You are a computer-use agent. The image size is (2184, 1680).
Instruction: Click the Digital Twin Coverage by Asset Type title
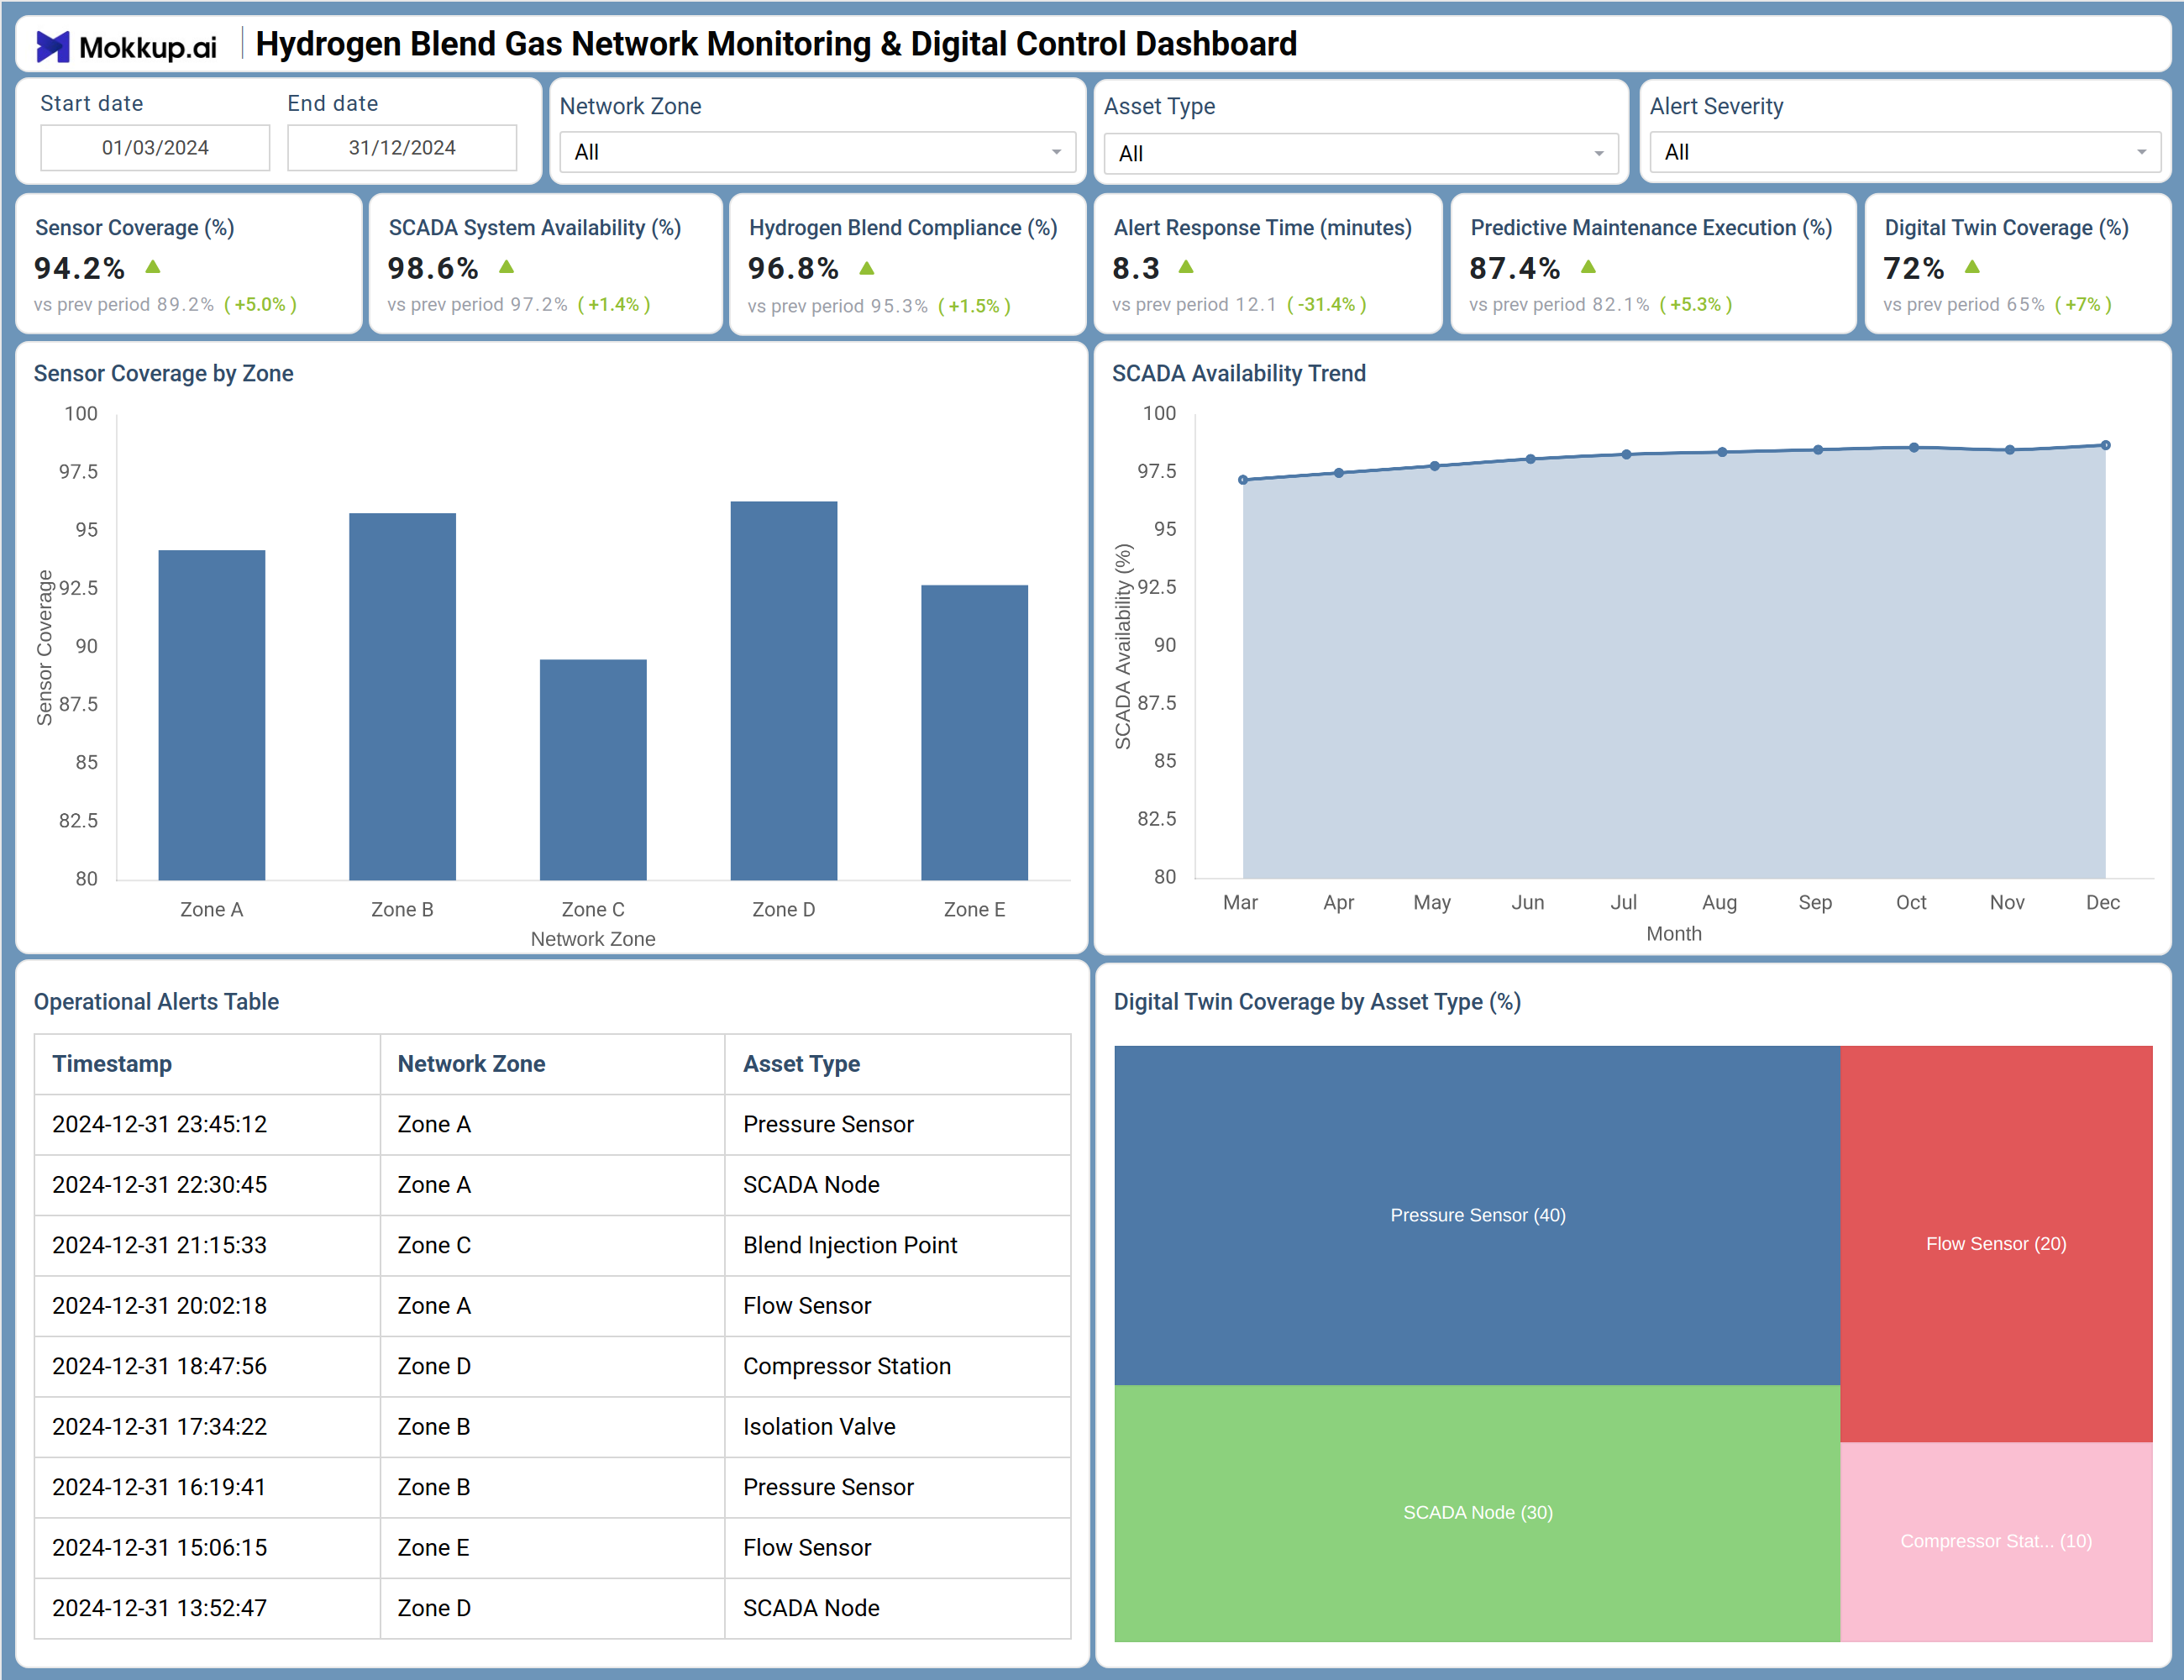(x=1317, y=1002)
